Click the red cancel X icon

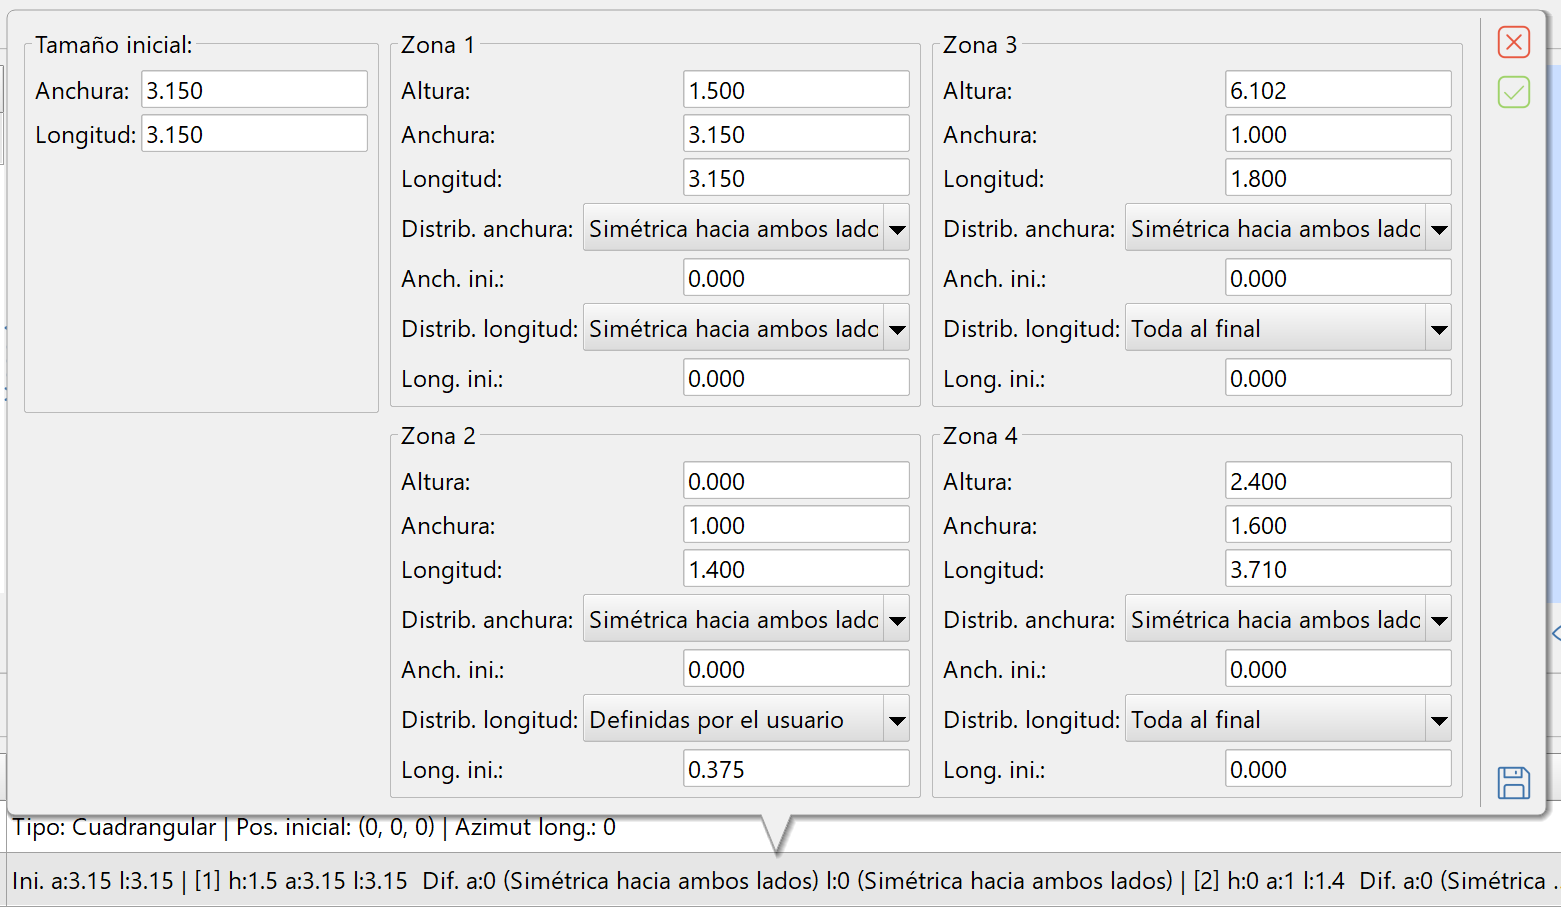point(1513,42)
